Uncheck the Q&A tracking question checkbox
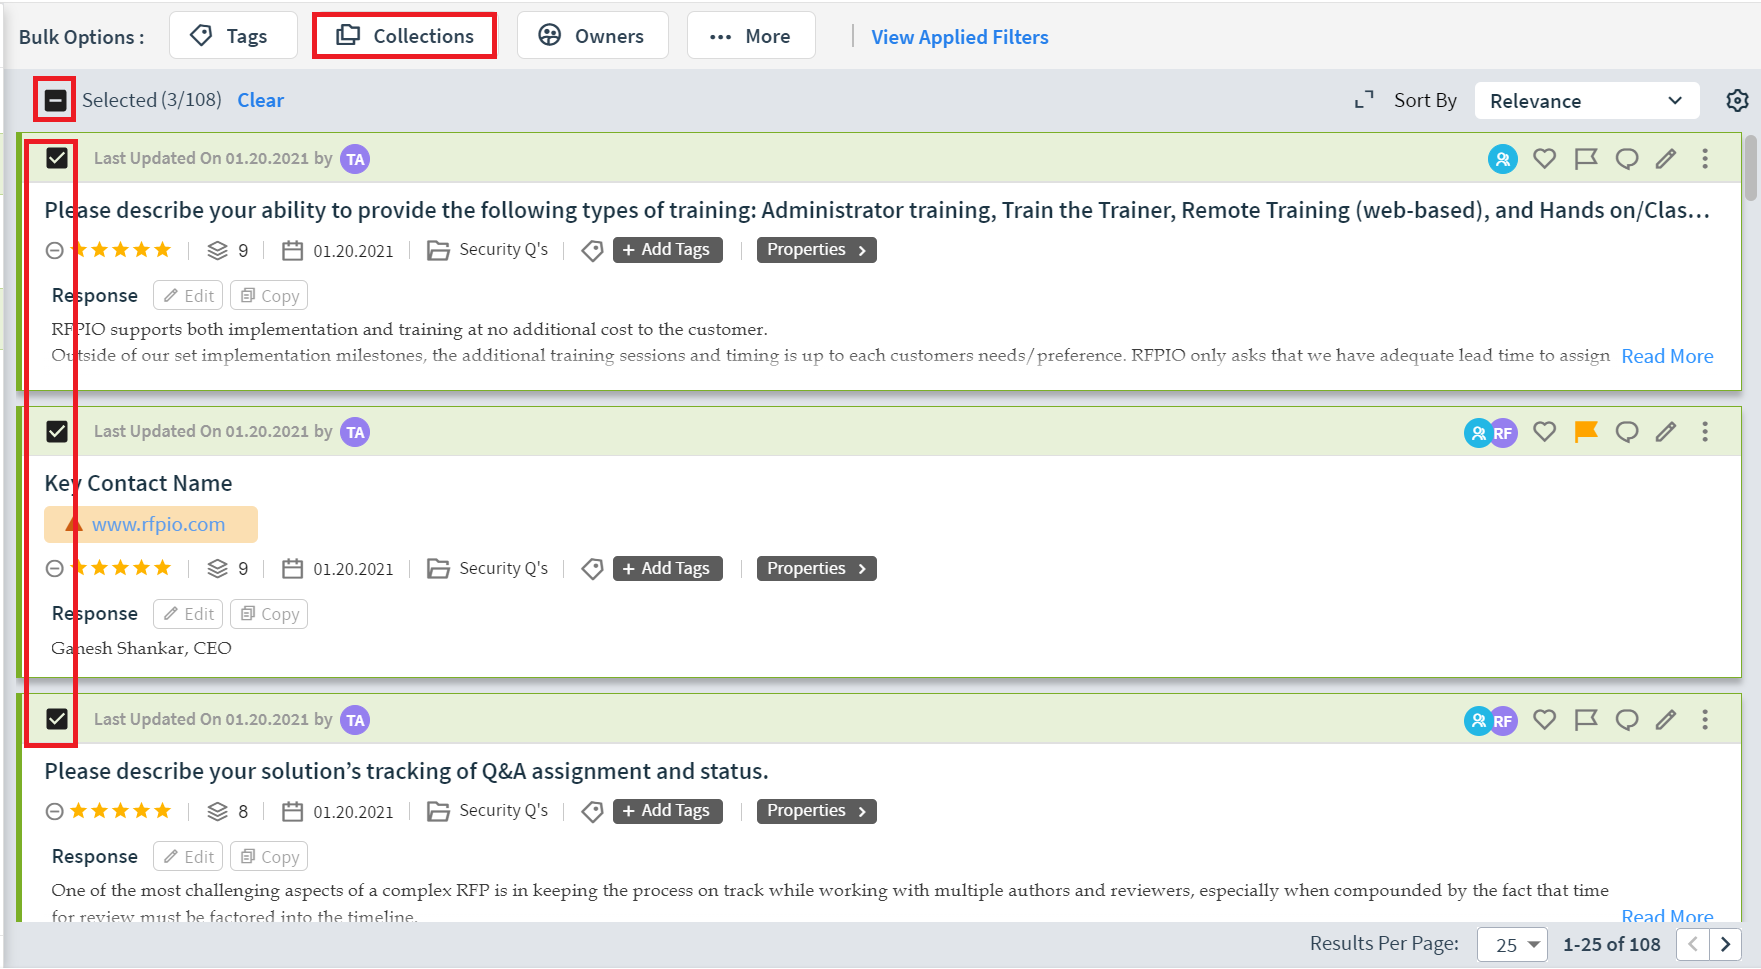The image size is (1761, 969). (x=57, y=719)
